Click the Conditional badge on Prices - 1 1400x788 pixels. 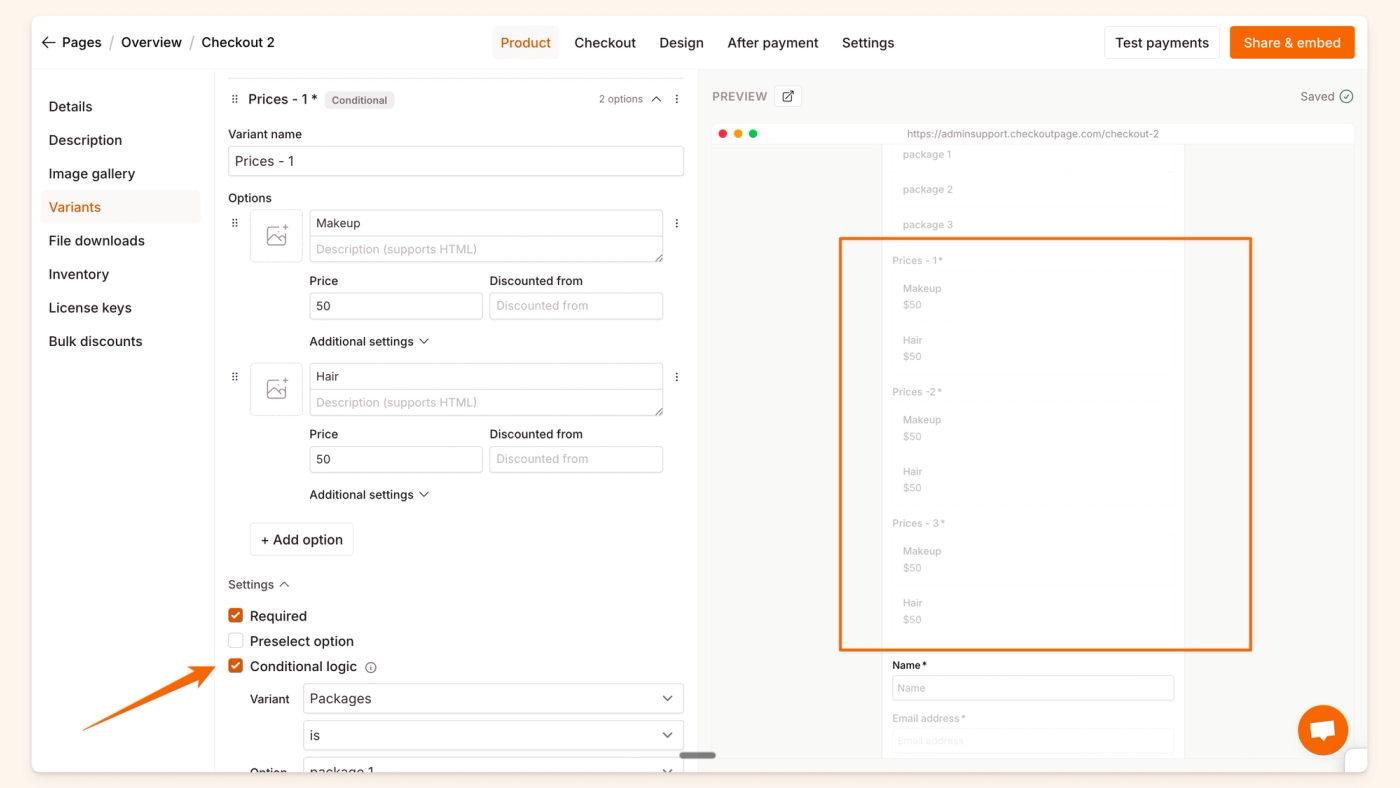pos(359,100)
